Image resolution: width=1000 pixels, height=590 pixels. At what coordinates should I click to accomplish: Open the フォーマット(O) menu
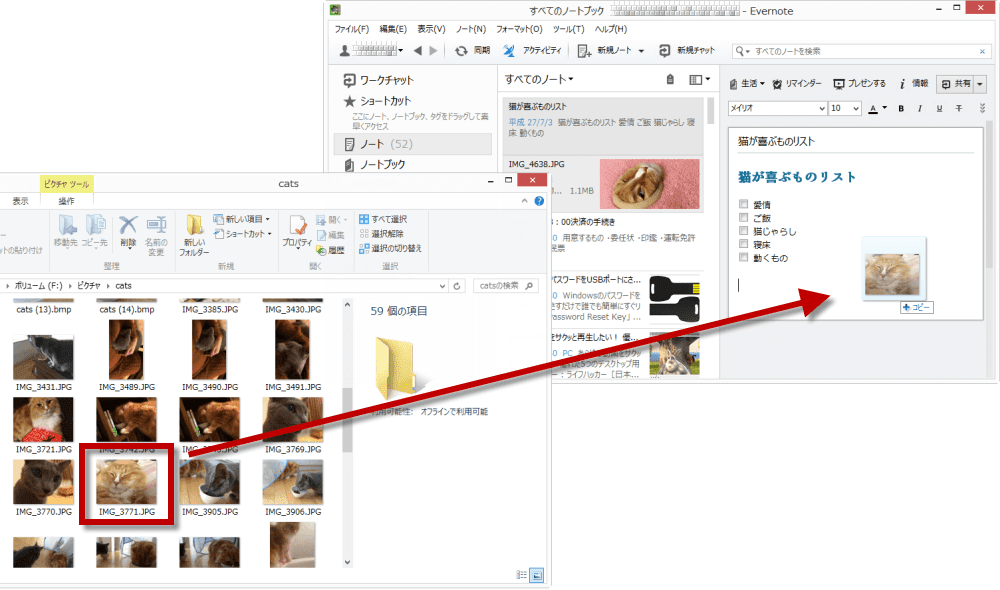(x=519, y=29)
